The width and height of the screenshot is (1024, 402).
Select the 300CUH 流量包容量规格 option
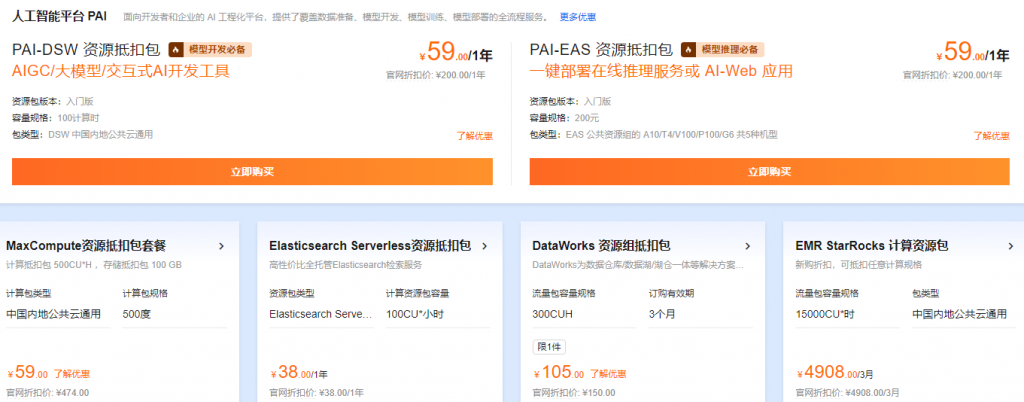554,314
